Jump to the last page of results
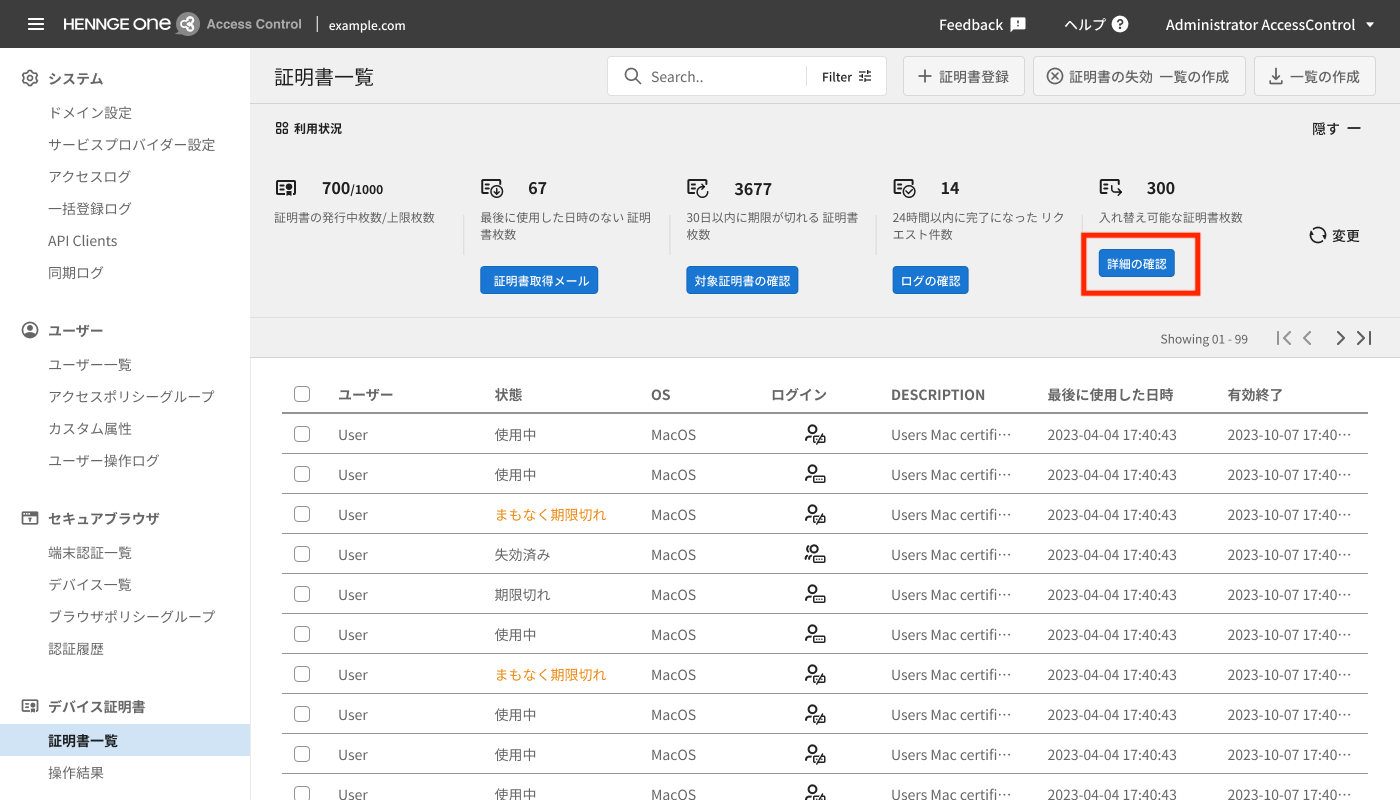The width and height of the screenshot is (1400, 800). coord(1364,338)
